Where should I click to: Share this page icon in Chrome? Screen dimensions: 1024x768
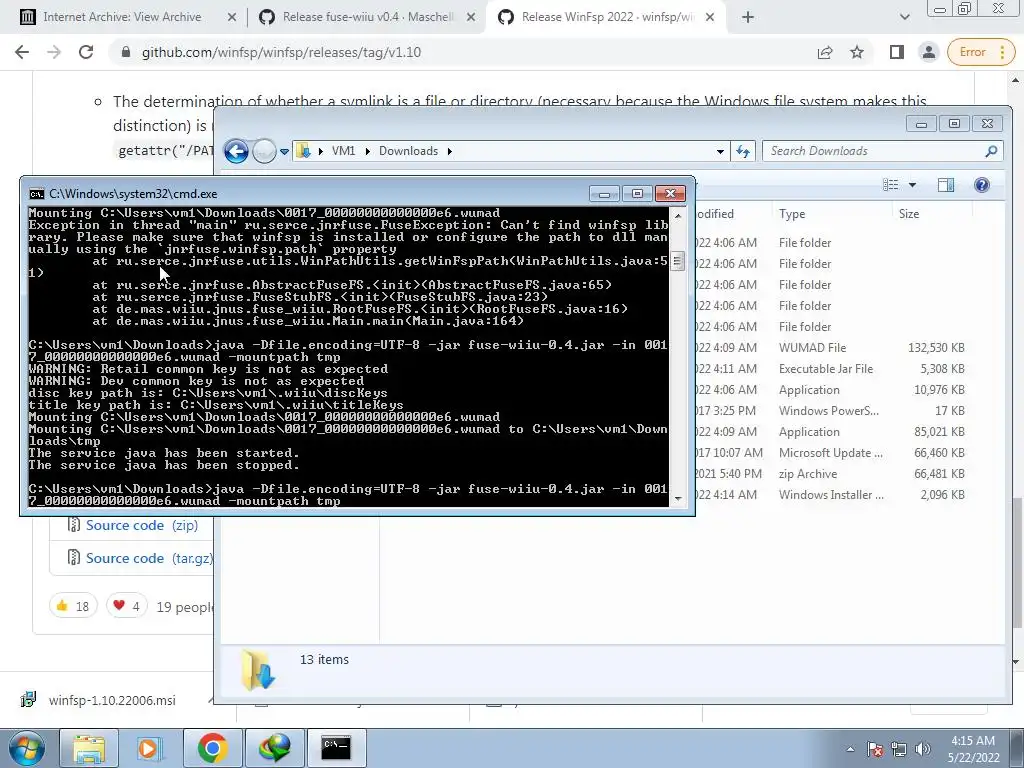coord(825,52)
